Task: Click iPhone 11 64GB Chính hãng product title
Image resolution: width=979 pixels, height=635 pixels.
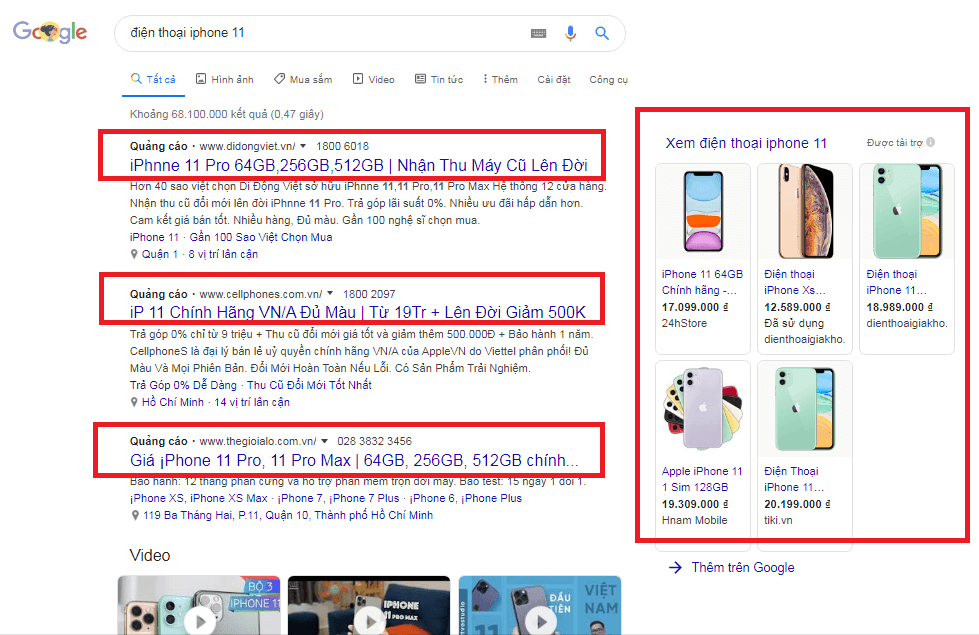Action: click(x=702, y=282)
